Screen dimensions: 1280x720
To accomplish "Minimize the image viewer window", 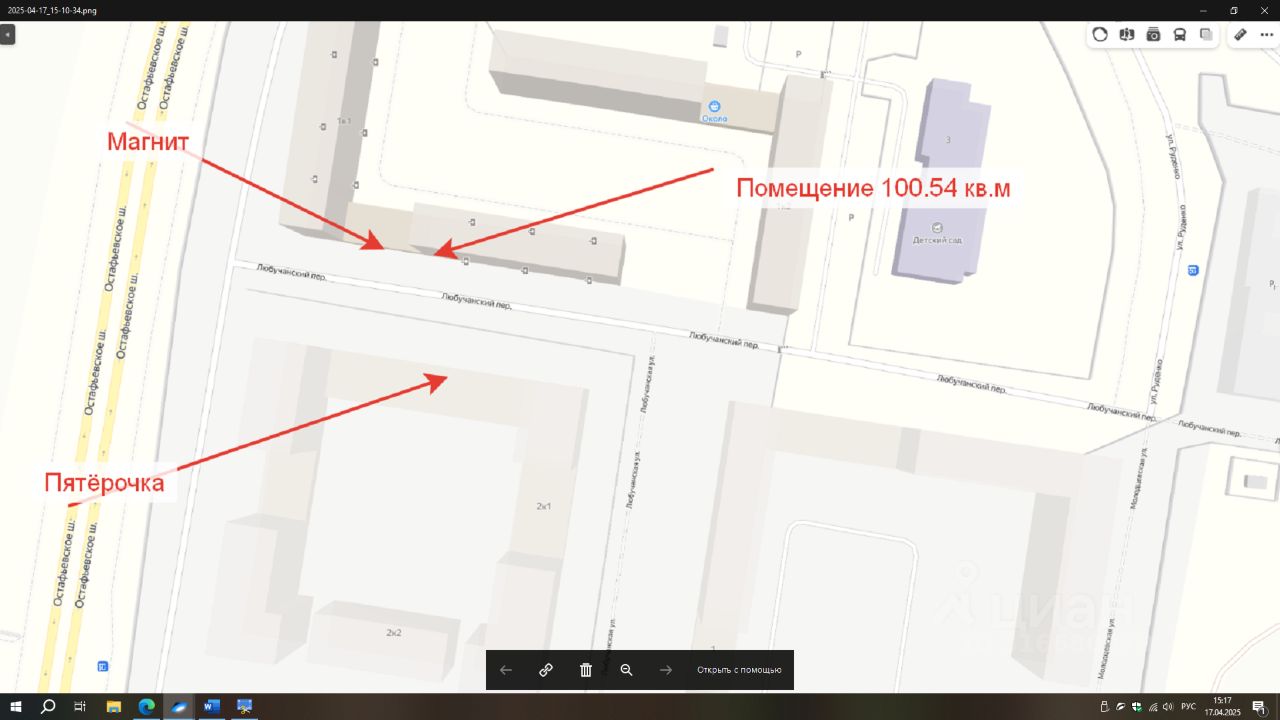I will pyautogui.click(x=1204, y=10).
